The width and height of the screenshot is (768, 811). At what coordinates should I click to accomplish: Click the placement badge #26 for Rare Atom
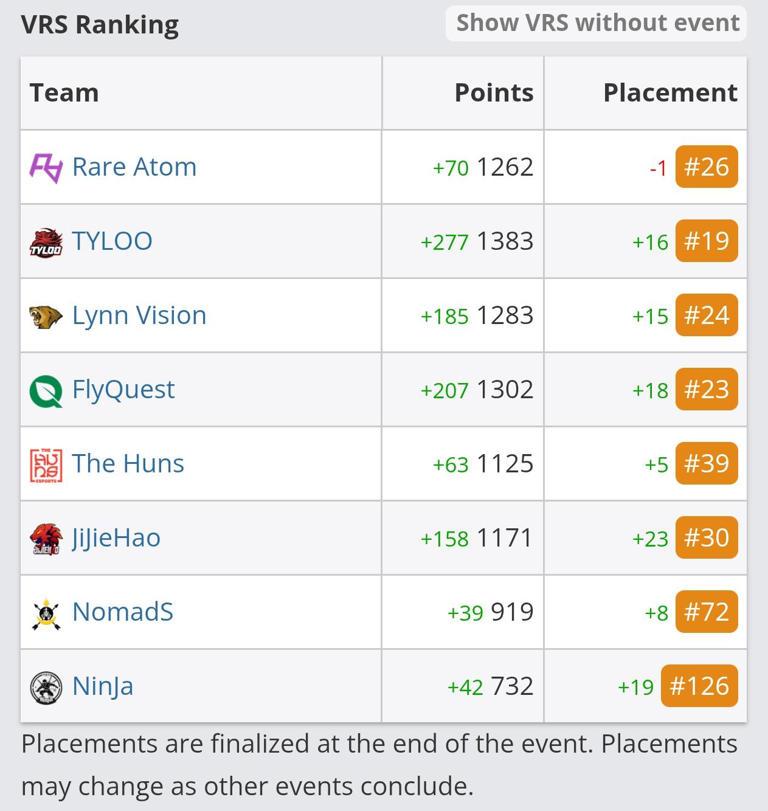click(x=704, y=167)
